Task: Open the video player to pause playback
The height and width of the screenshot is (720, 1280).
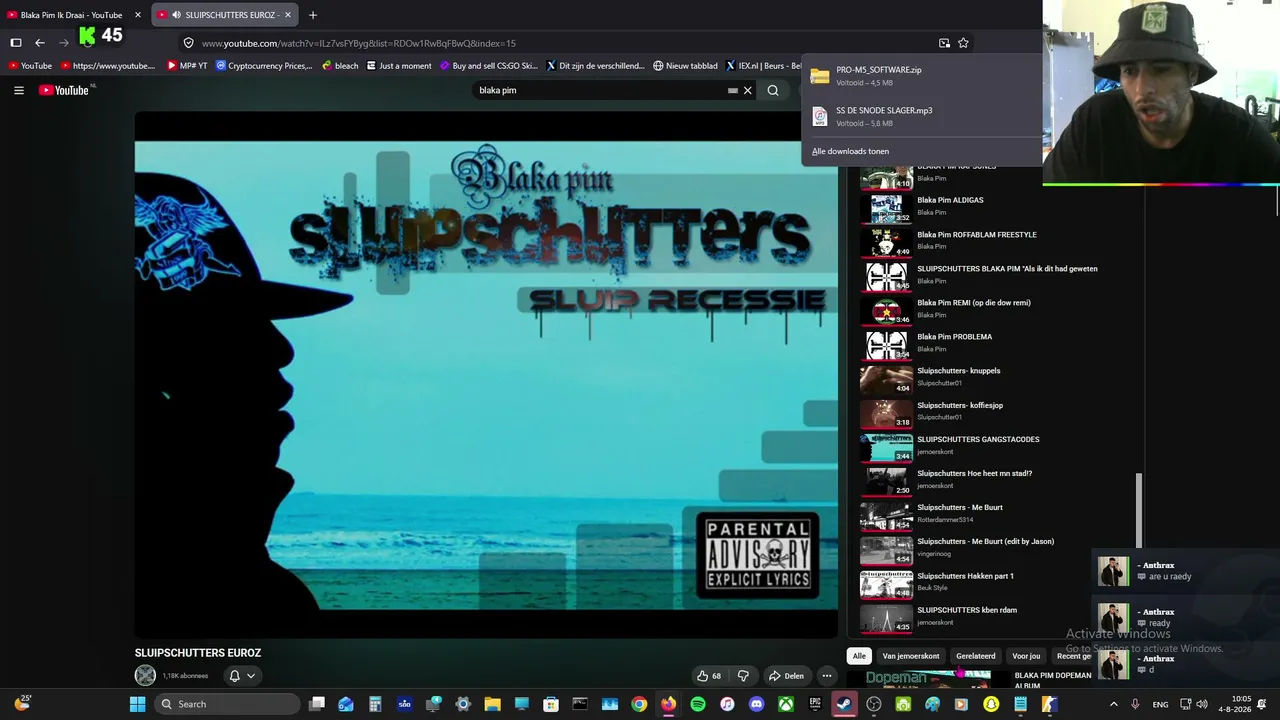Action: 486,375
